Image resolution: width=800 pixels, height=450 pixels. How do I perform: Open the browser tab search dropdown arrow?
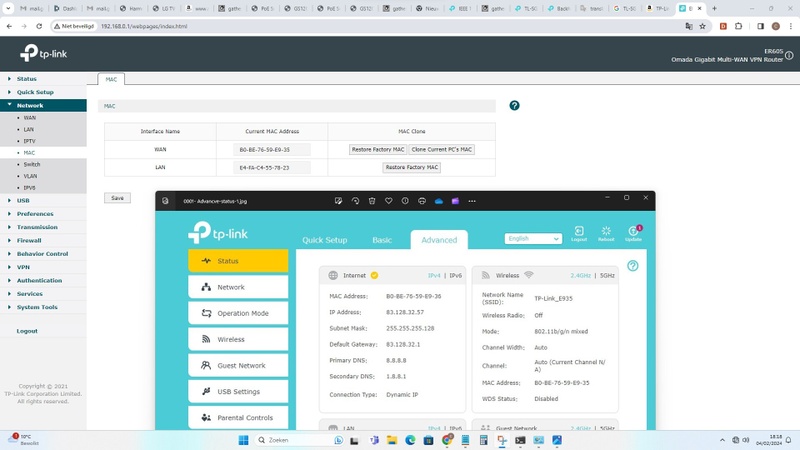tap(8, 8)
